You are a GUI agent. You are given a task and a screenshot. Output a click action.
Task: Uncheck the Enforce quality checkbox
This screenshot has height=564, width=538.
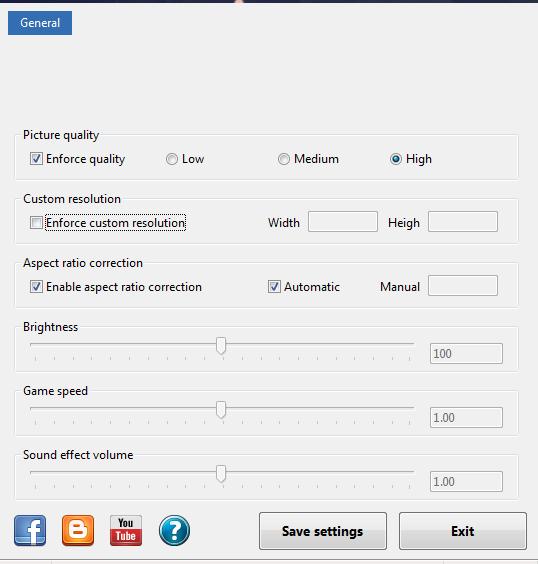tap(36, 159)
